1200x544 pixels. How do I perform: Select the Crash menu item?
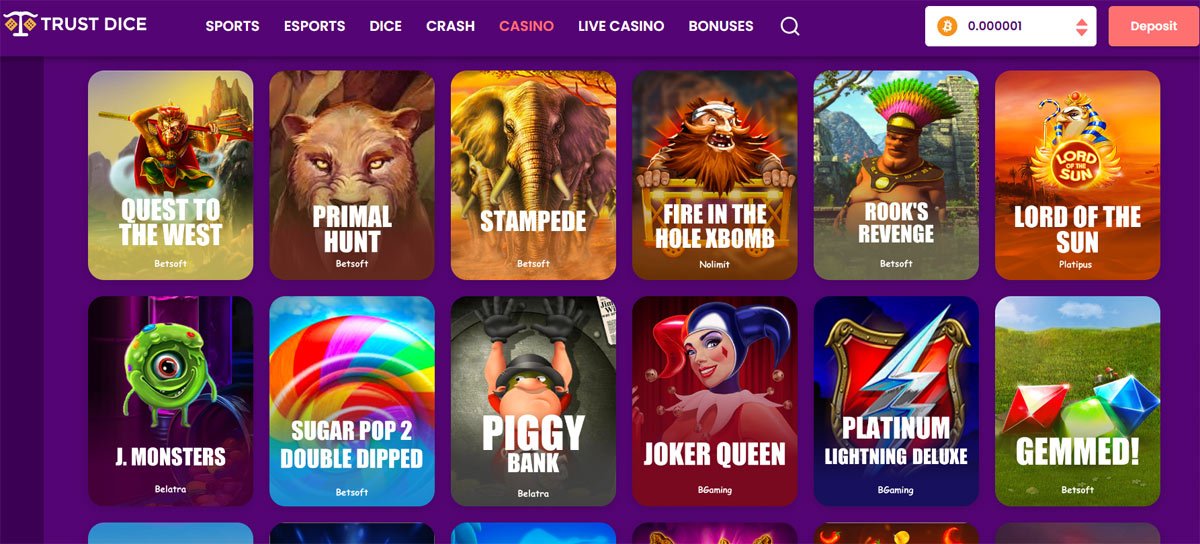[x=450, y=26]
